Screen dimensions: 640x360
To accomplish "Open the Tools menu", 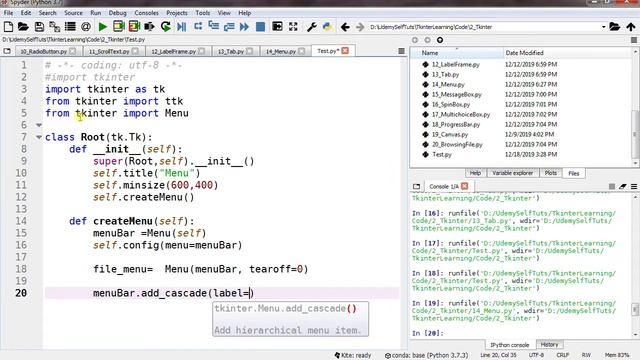I will [x=202, y=13].
